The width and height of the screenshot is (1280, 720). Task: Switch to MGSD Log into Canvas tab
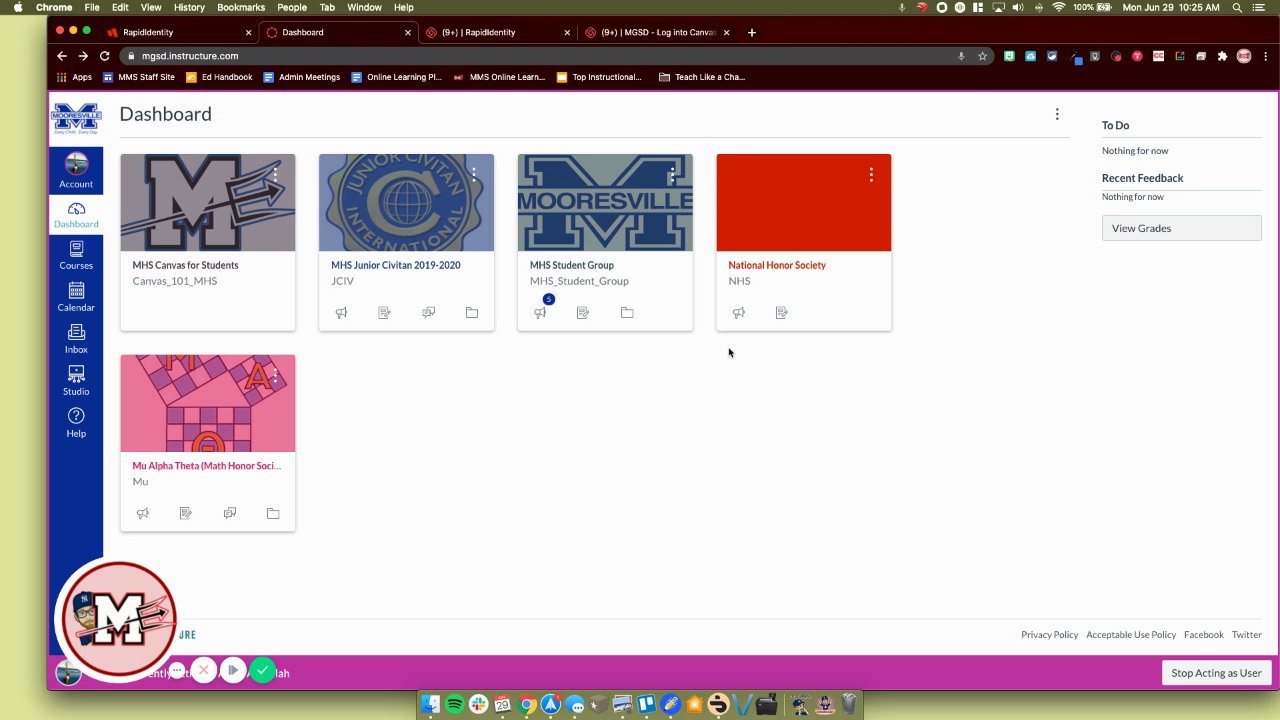[x=658, y=32]
